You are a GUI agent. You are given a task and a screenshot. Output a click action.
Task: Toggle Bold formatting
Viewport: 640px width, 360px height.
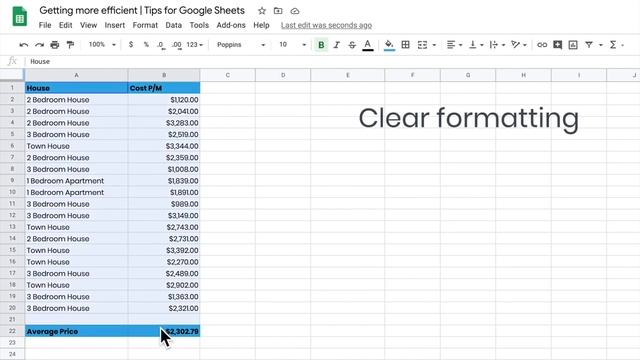tap(321, 45)
